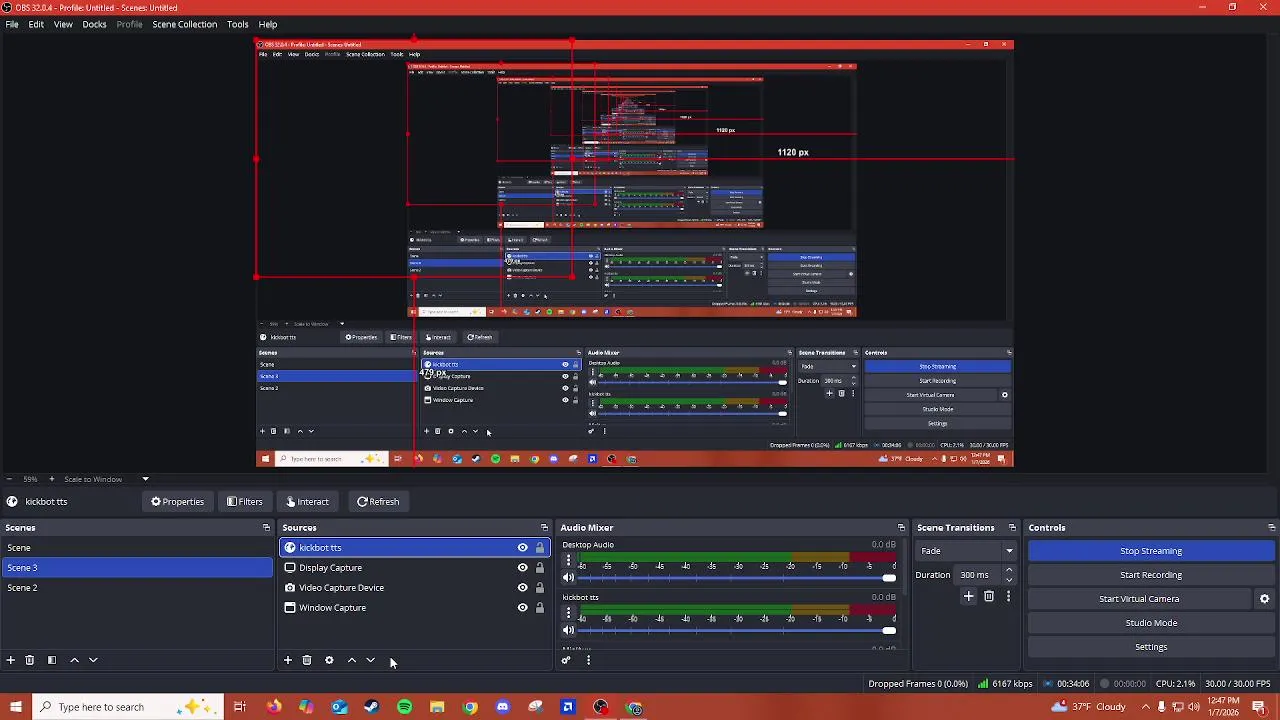Open the Fade transition dropdown

[966, 551]
